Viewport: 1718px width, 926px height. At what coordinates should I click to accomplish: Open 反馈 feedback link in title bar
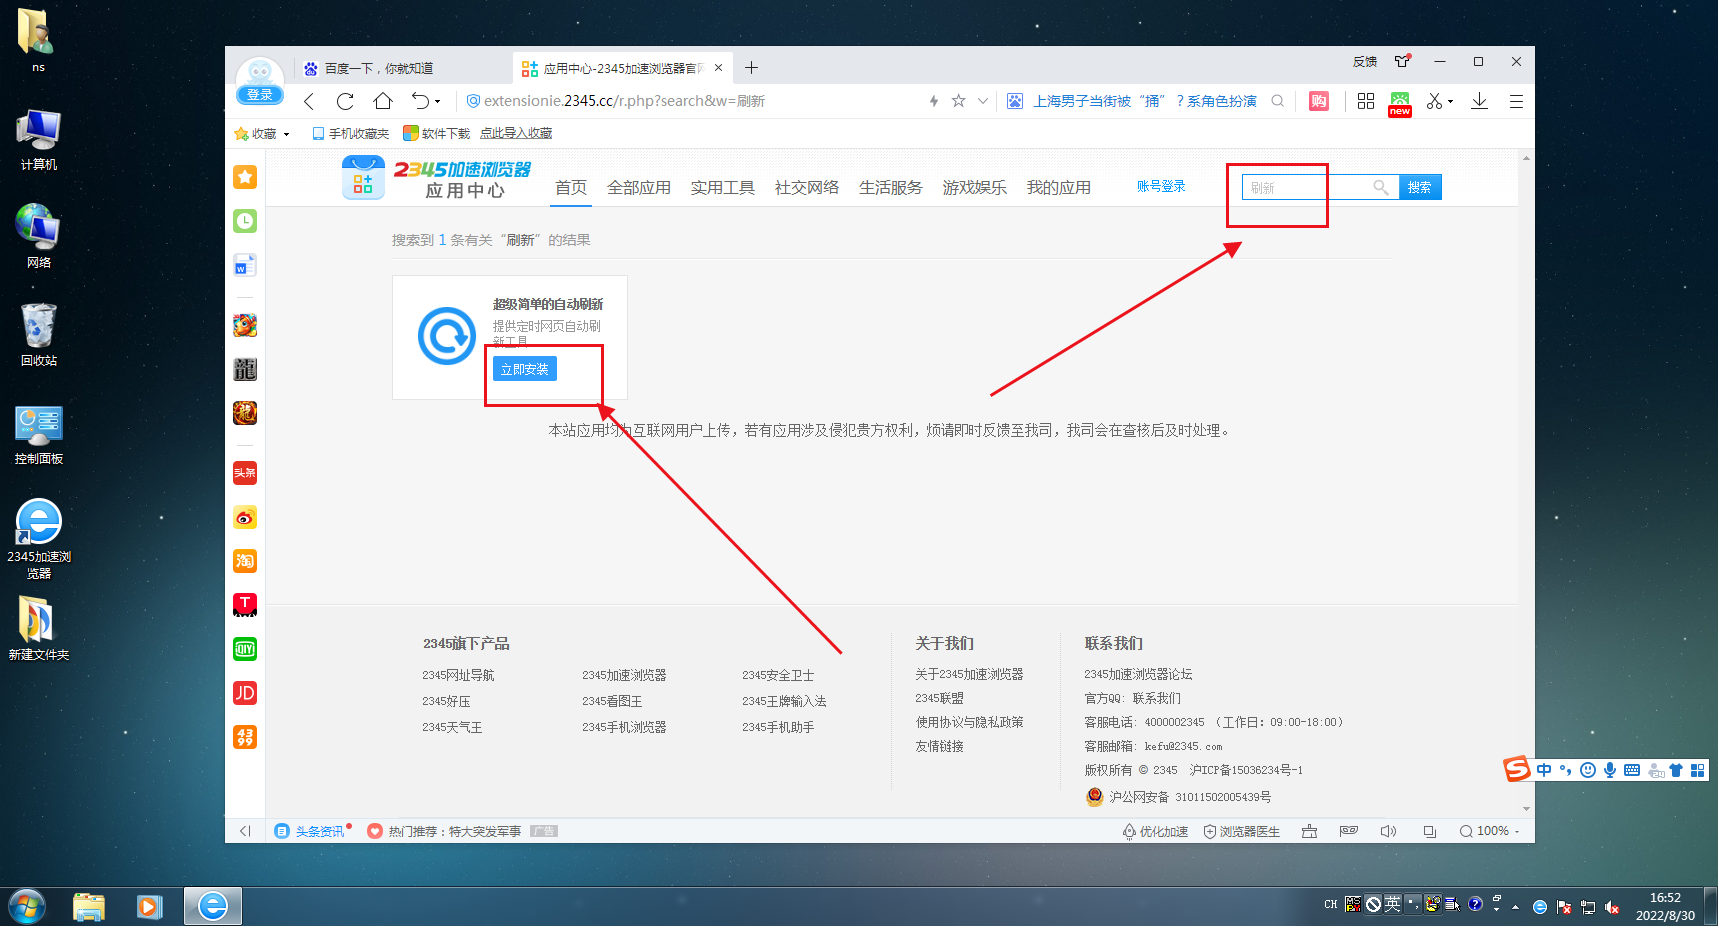click(x=1365, y=62)
